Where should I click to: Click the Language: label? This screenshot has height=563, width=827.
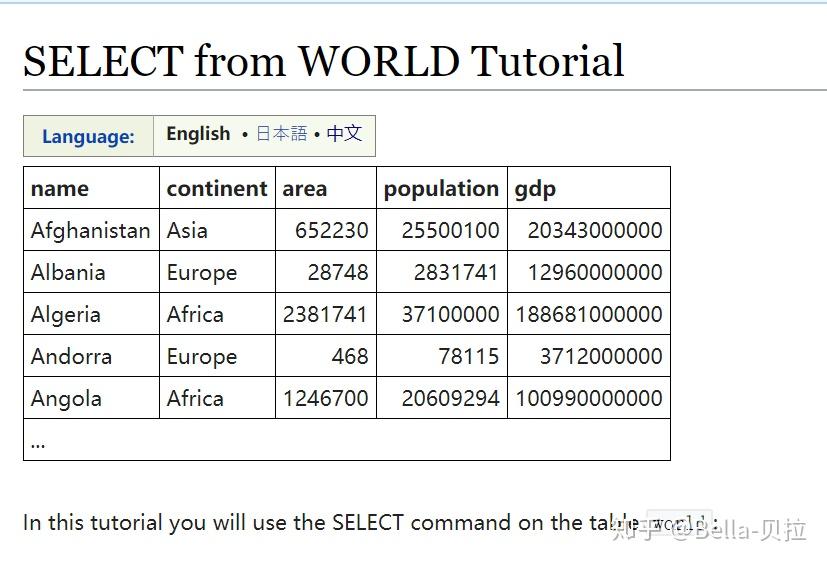(88, 137)
